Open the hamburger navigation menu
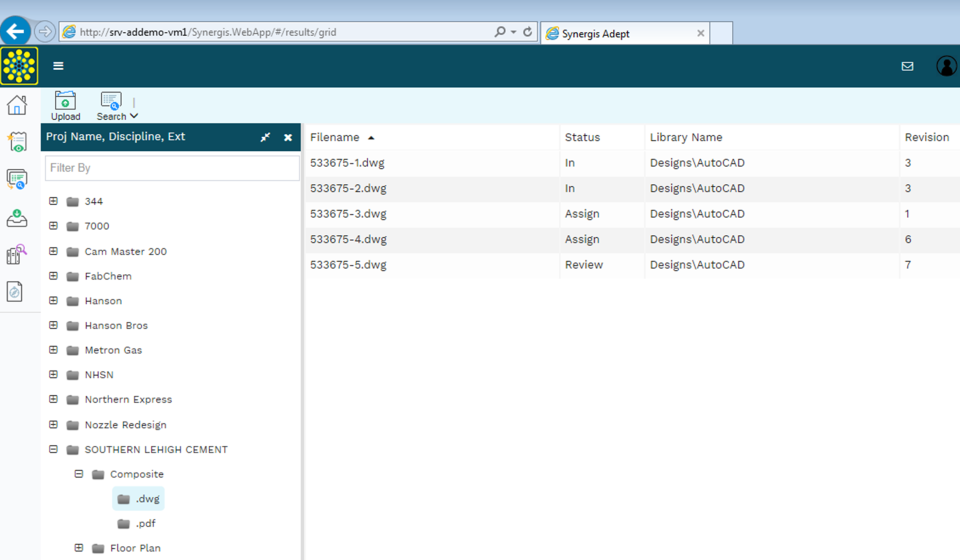 (x=58, y=66)
